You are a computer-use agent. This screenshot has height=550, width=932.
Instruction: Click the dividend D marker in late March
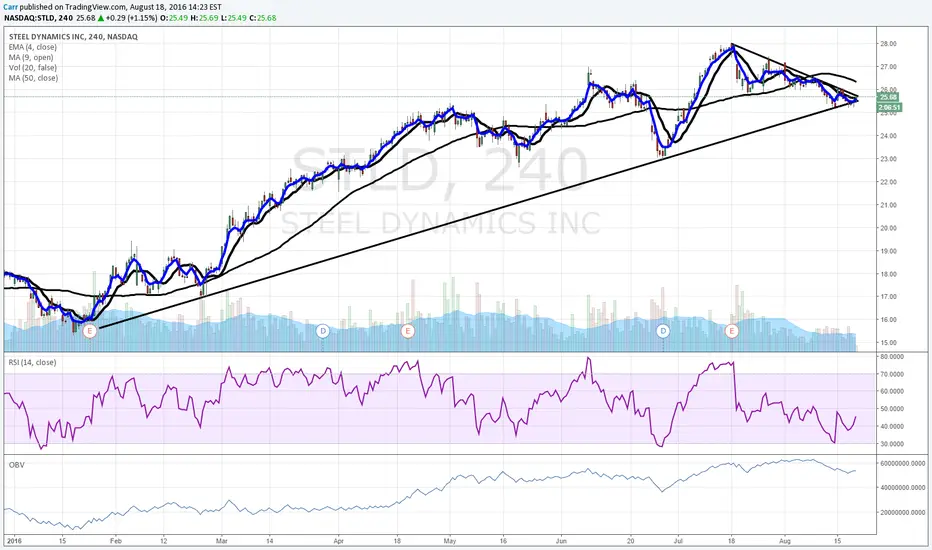[323, 331]
